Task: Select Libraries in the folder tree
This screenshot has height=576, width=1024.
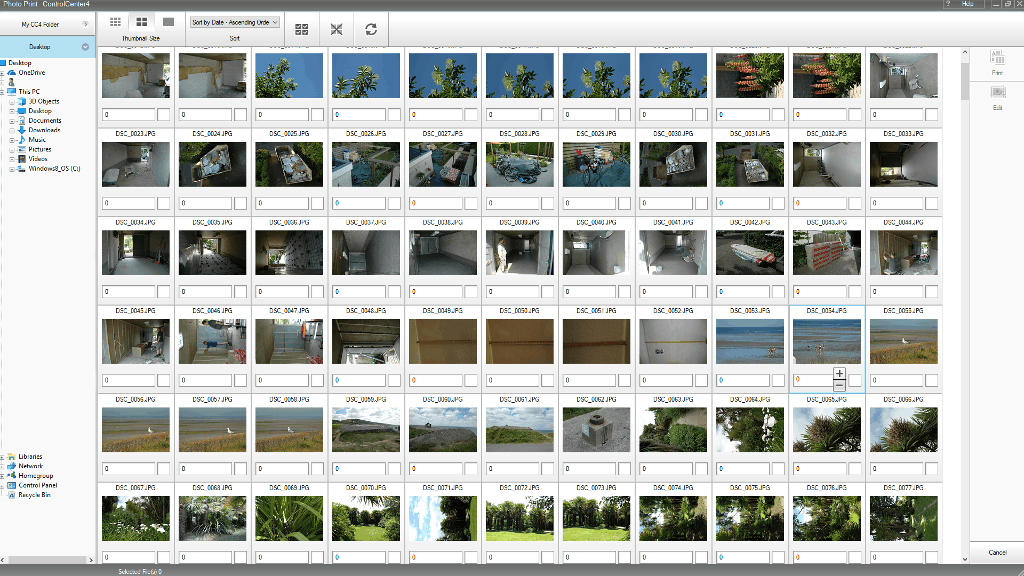Action: [x=30, y=456]
